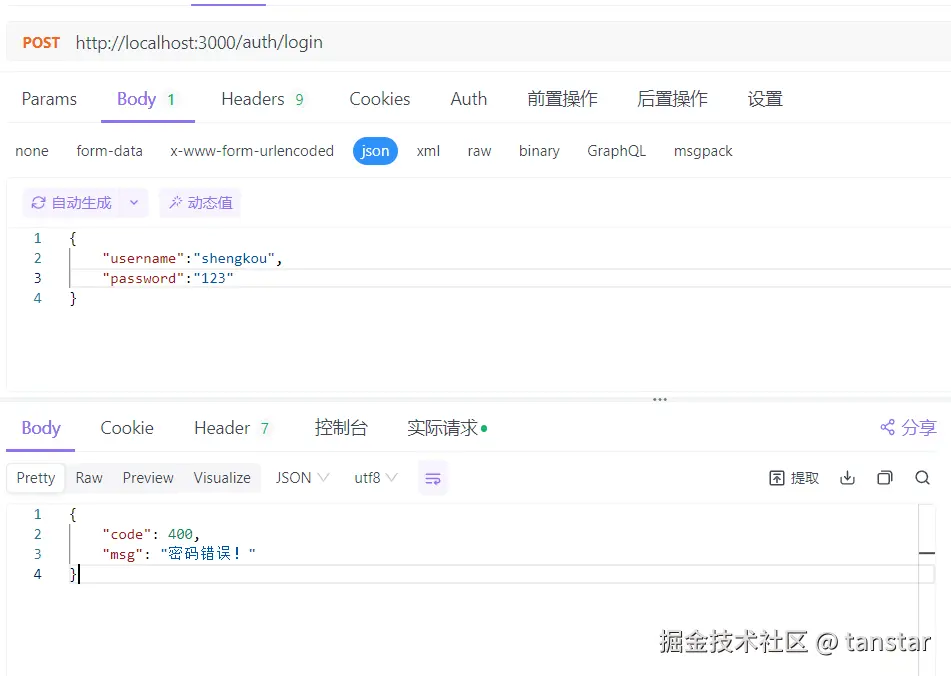Open the Cookies tab
This screenshot has height=676, width=951.
pyautogui.click(x=380, y=99)
